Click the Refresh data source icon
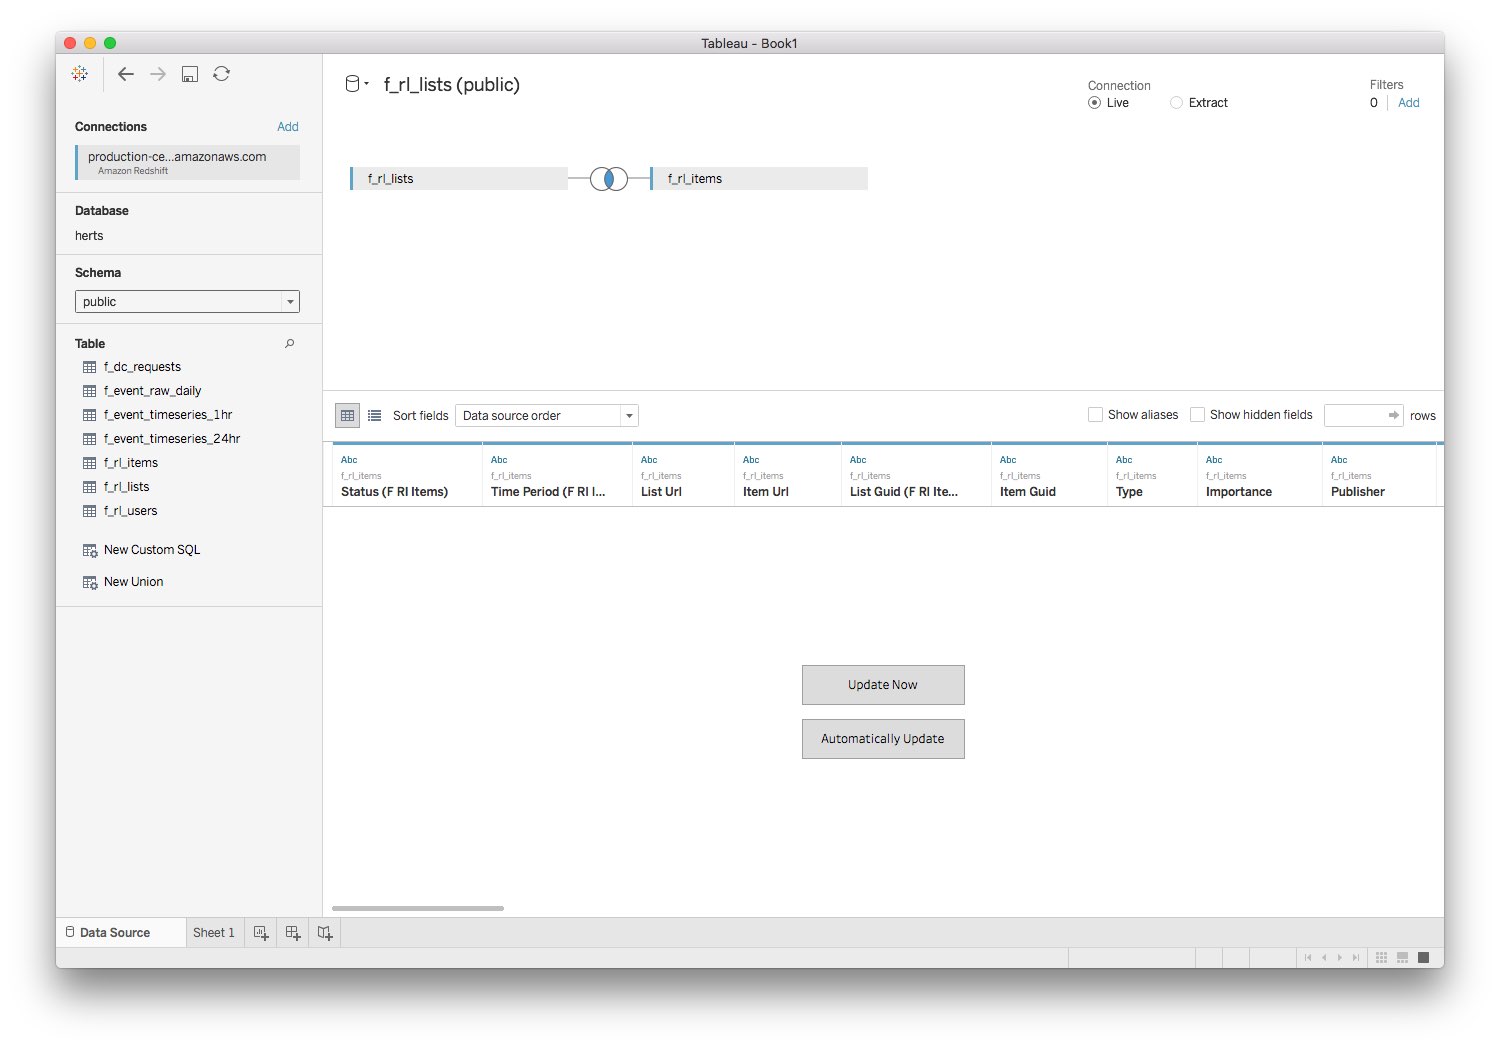The height and width of the screenshot is (1048, 1500). coord(221,73)
